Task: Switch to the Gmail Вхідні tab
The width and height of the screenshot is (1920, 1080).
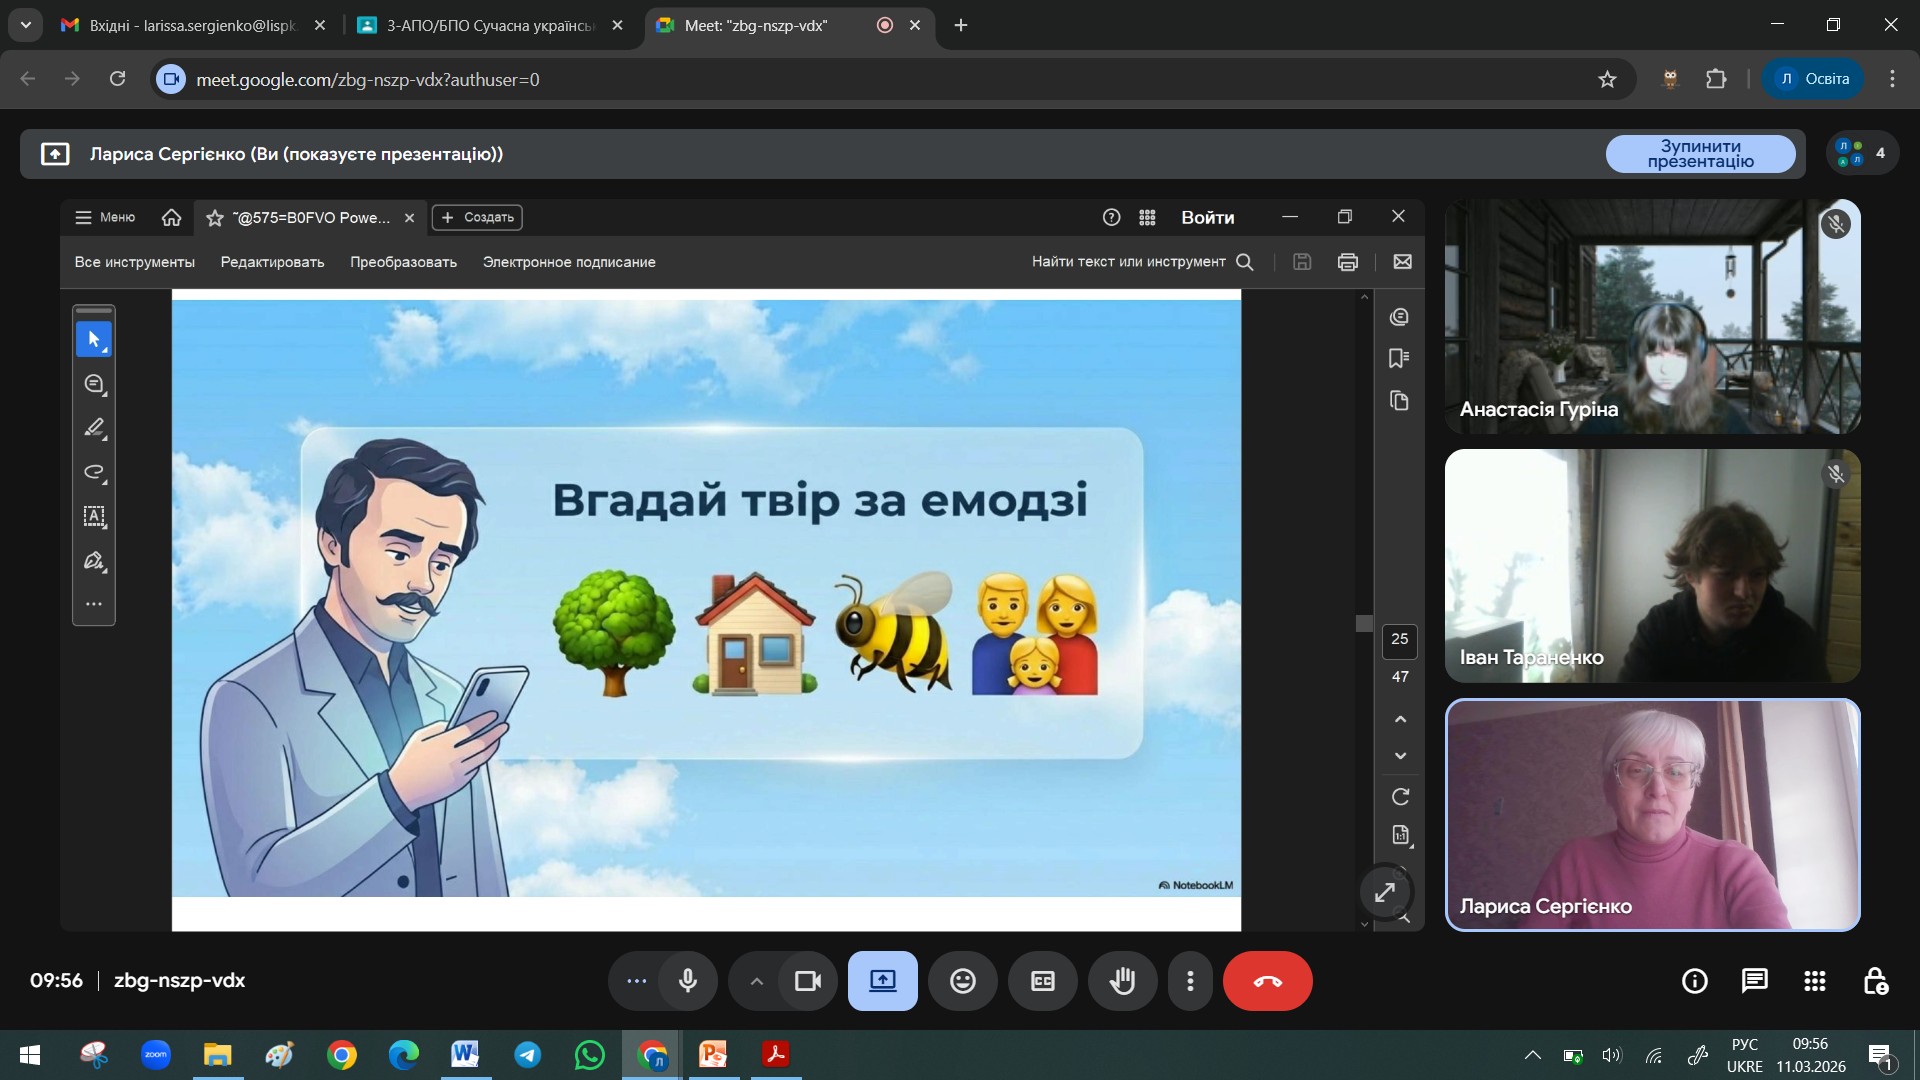Action: click(190, 25)
